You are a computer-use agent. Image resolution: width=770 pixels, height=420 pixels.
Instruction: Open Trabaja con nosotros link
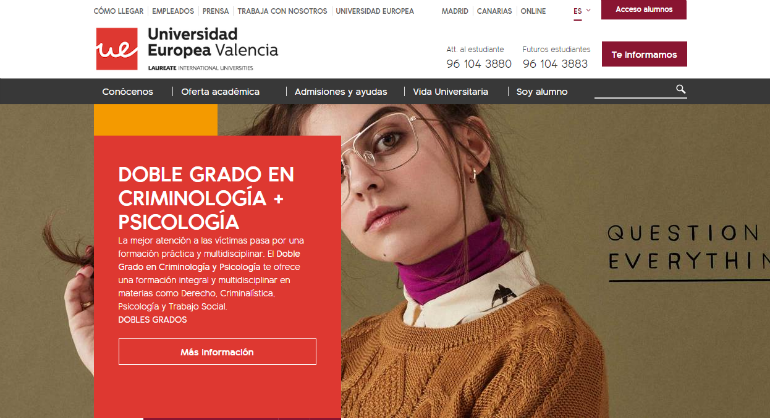282,11
